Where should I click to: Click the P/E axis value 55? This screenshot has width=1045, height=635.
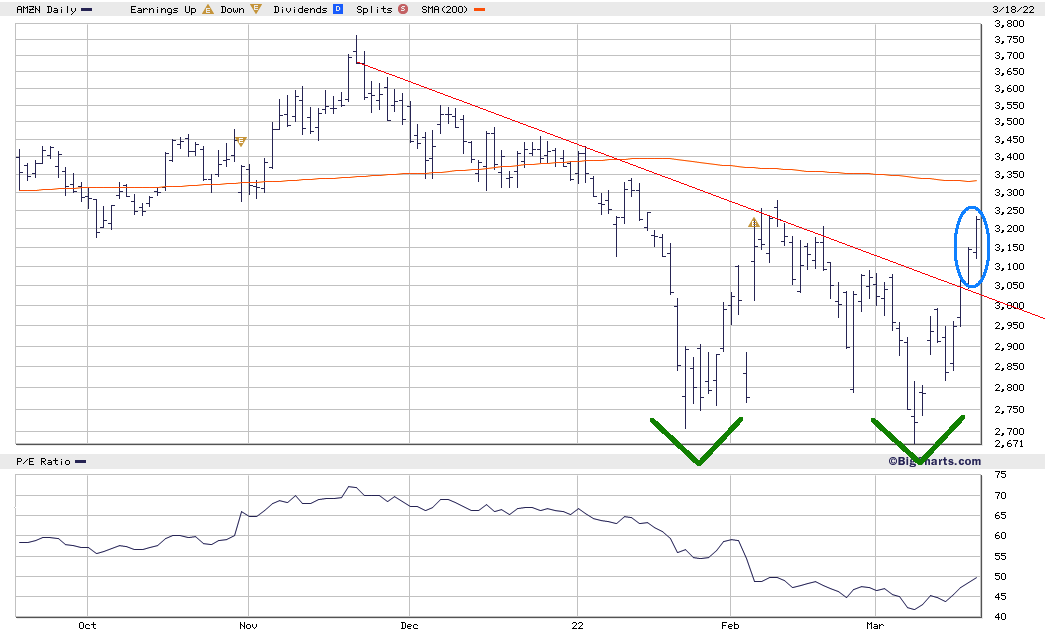coord(1000,556)
